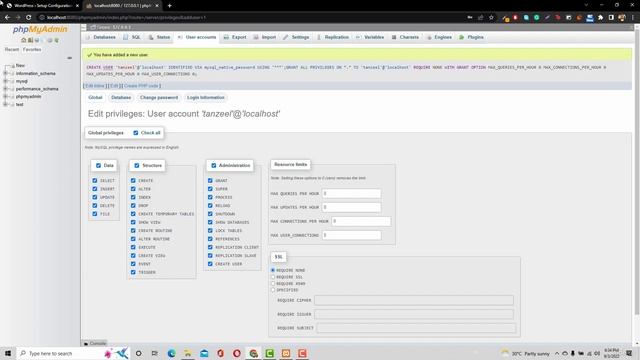Click the browser profile avatar
Image resolution: width=640 pixels, height=360 pixels.
[622, 18]
